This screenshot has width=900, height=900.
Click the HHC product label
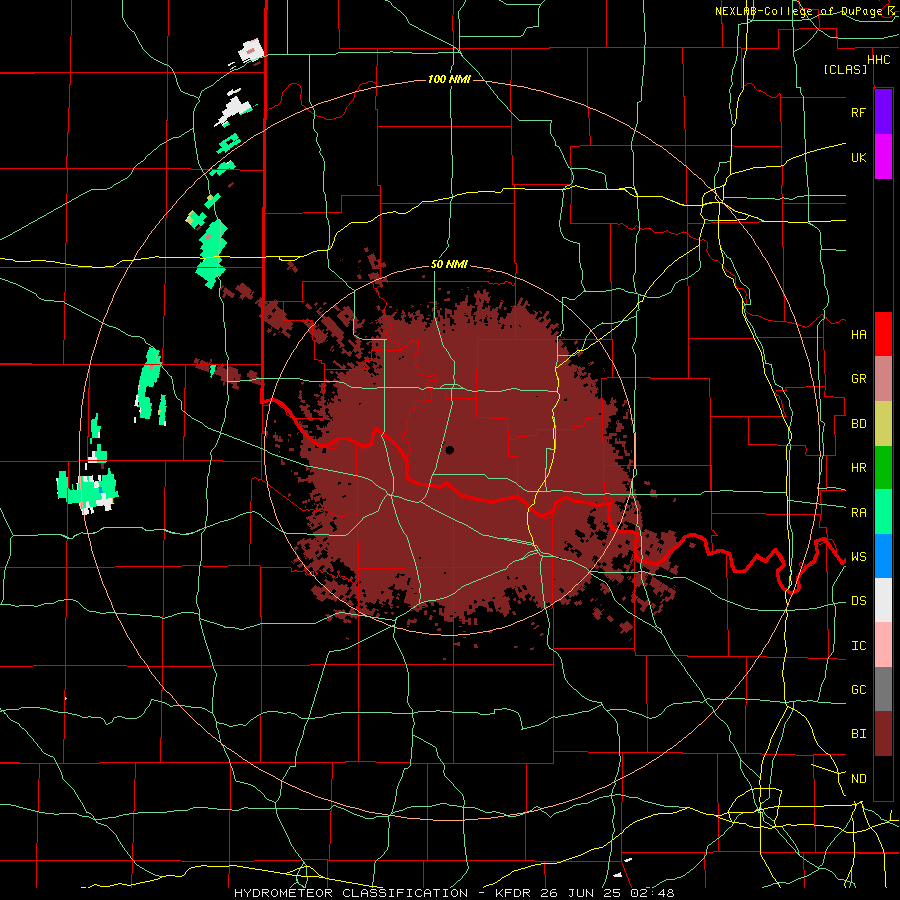pos(878,60)
